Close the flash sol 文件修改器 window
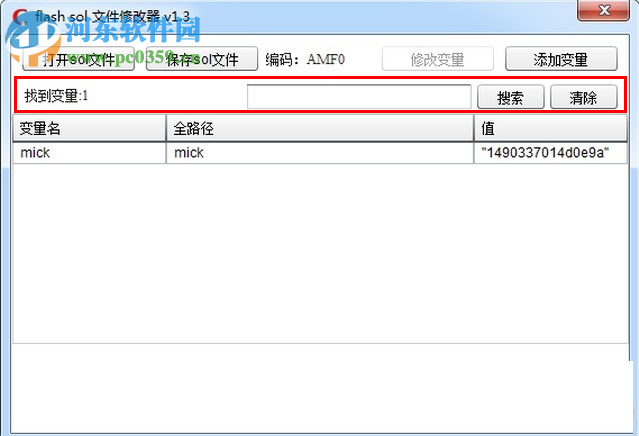 click(604, 10)
